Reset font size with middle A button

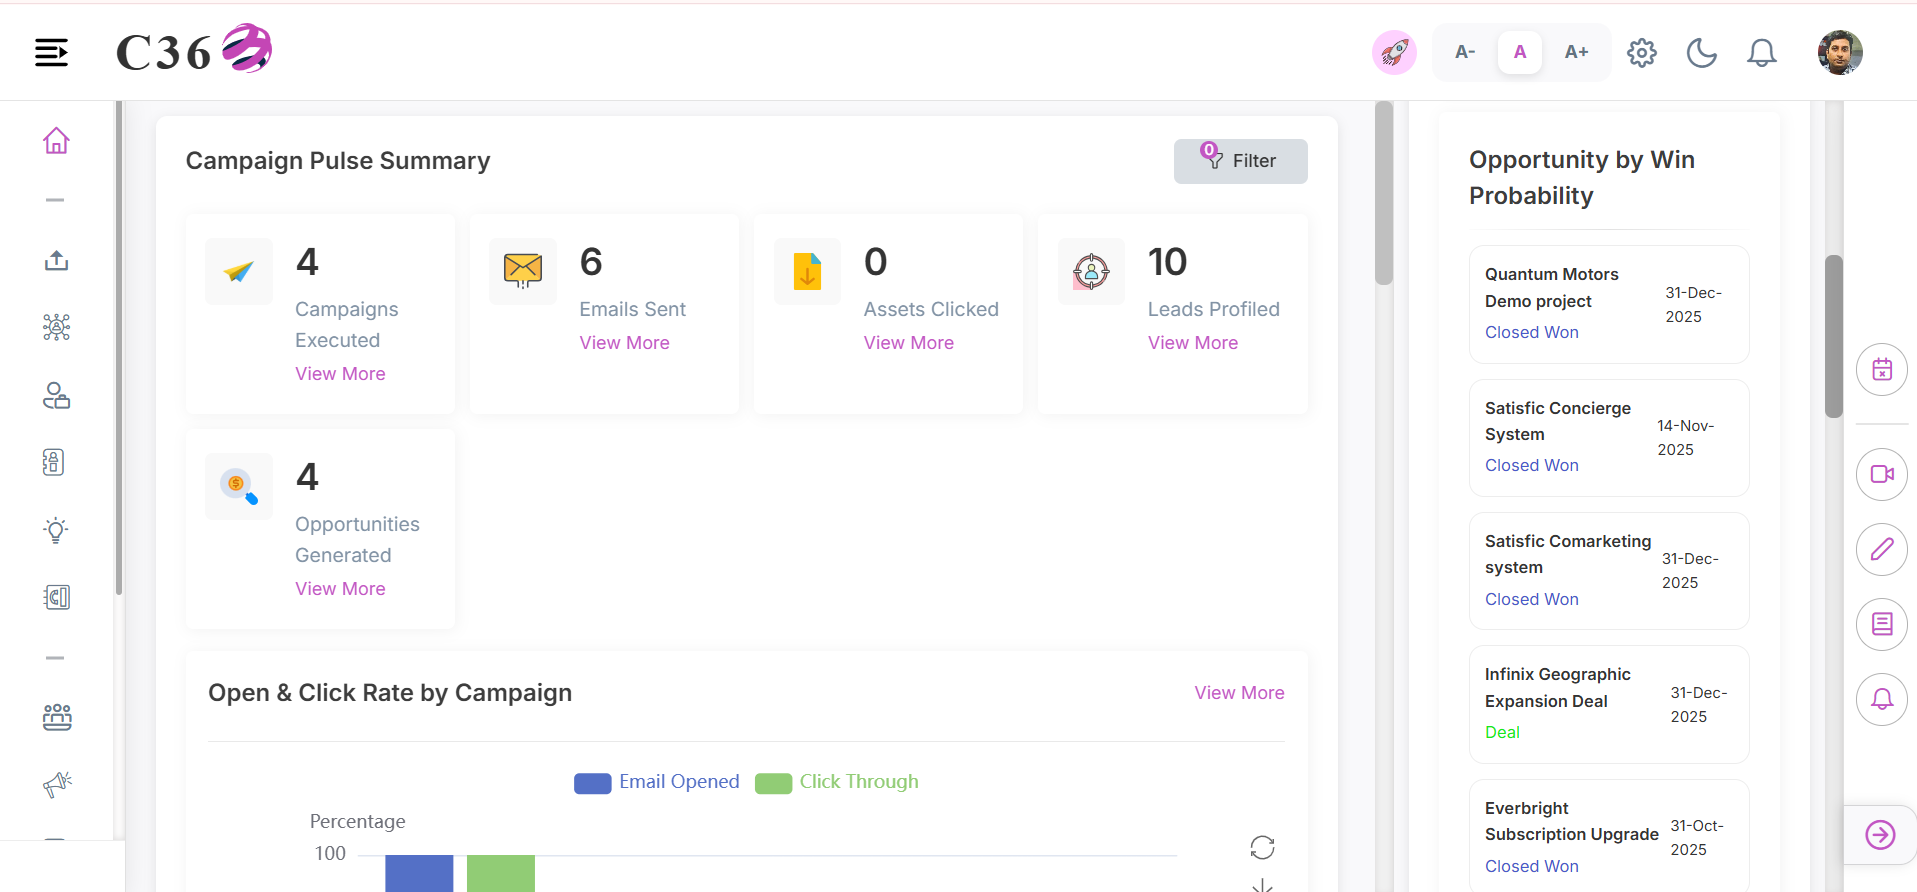click(x=1520, y=52)
